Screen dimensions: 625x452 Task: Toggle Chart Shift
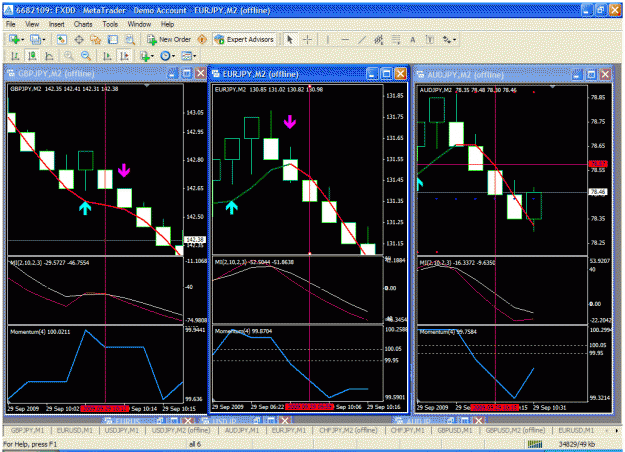(x=124, y=56)
